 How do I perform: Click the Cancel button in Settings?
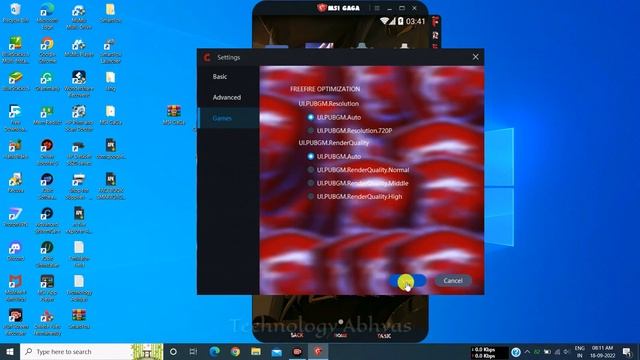point(453,280)
